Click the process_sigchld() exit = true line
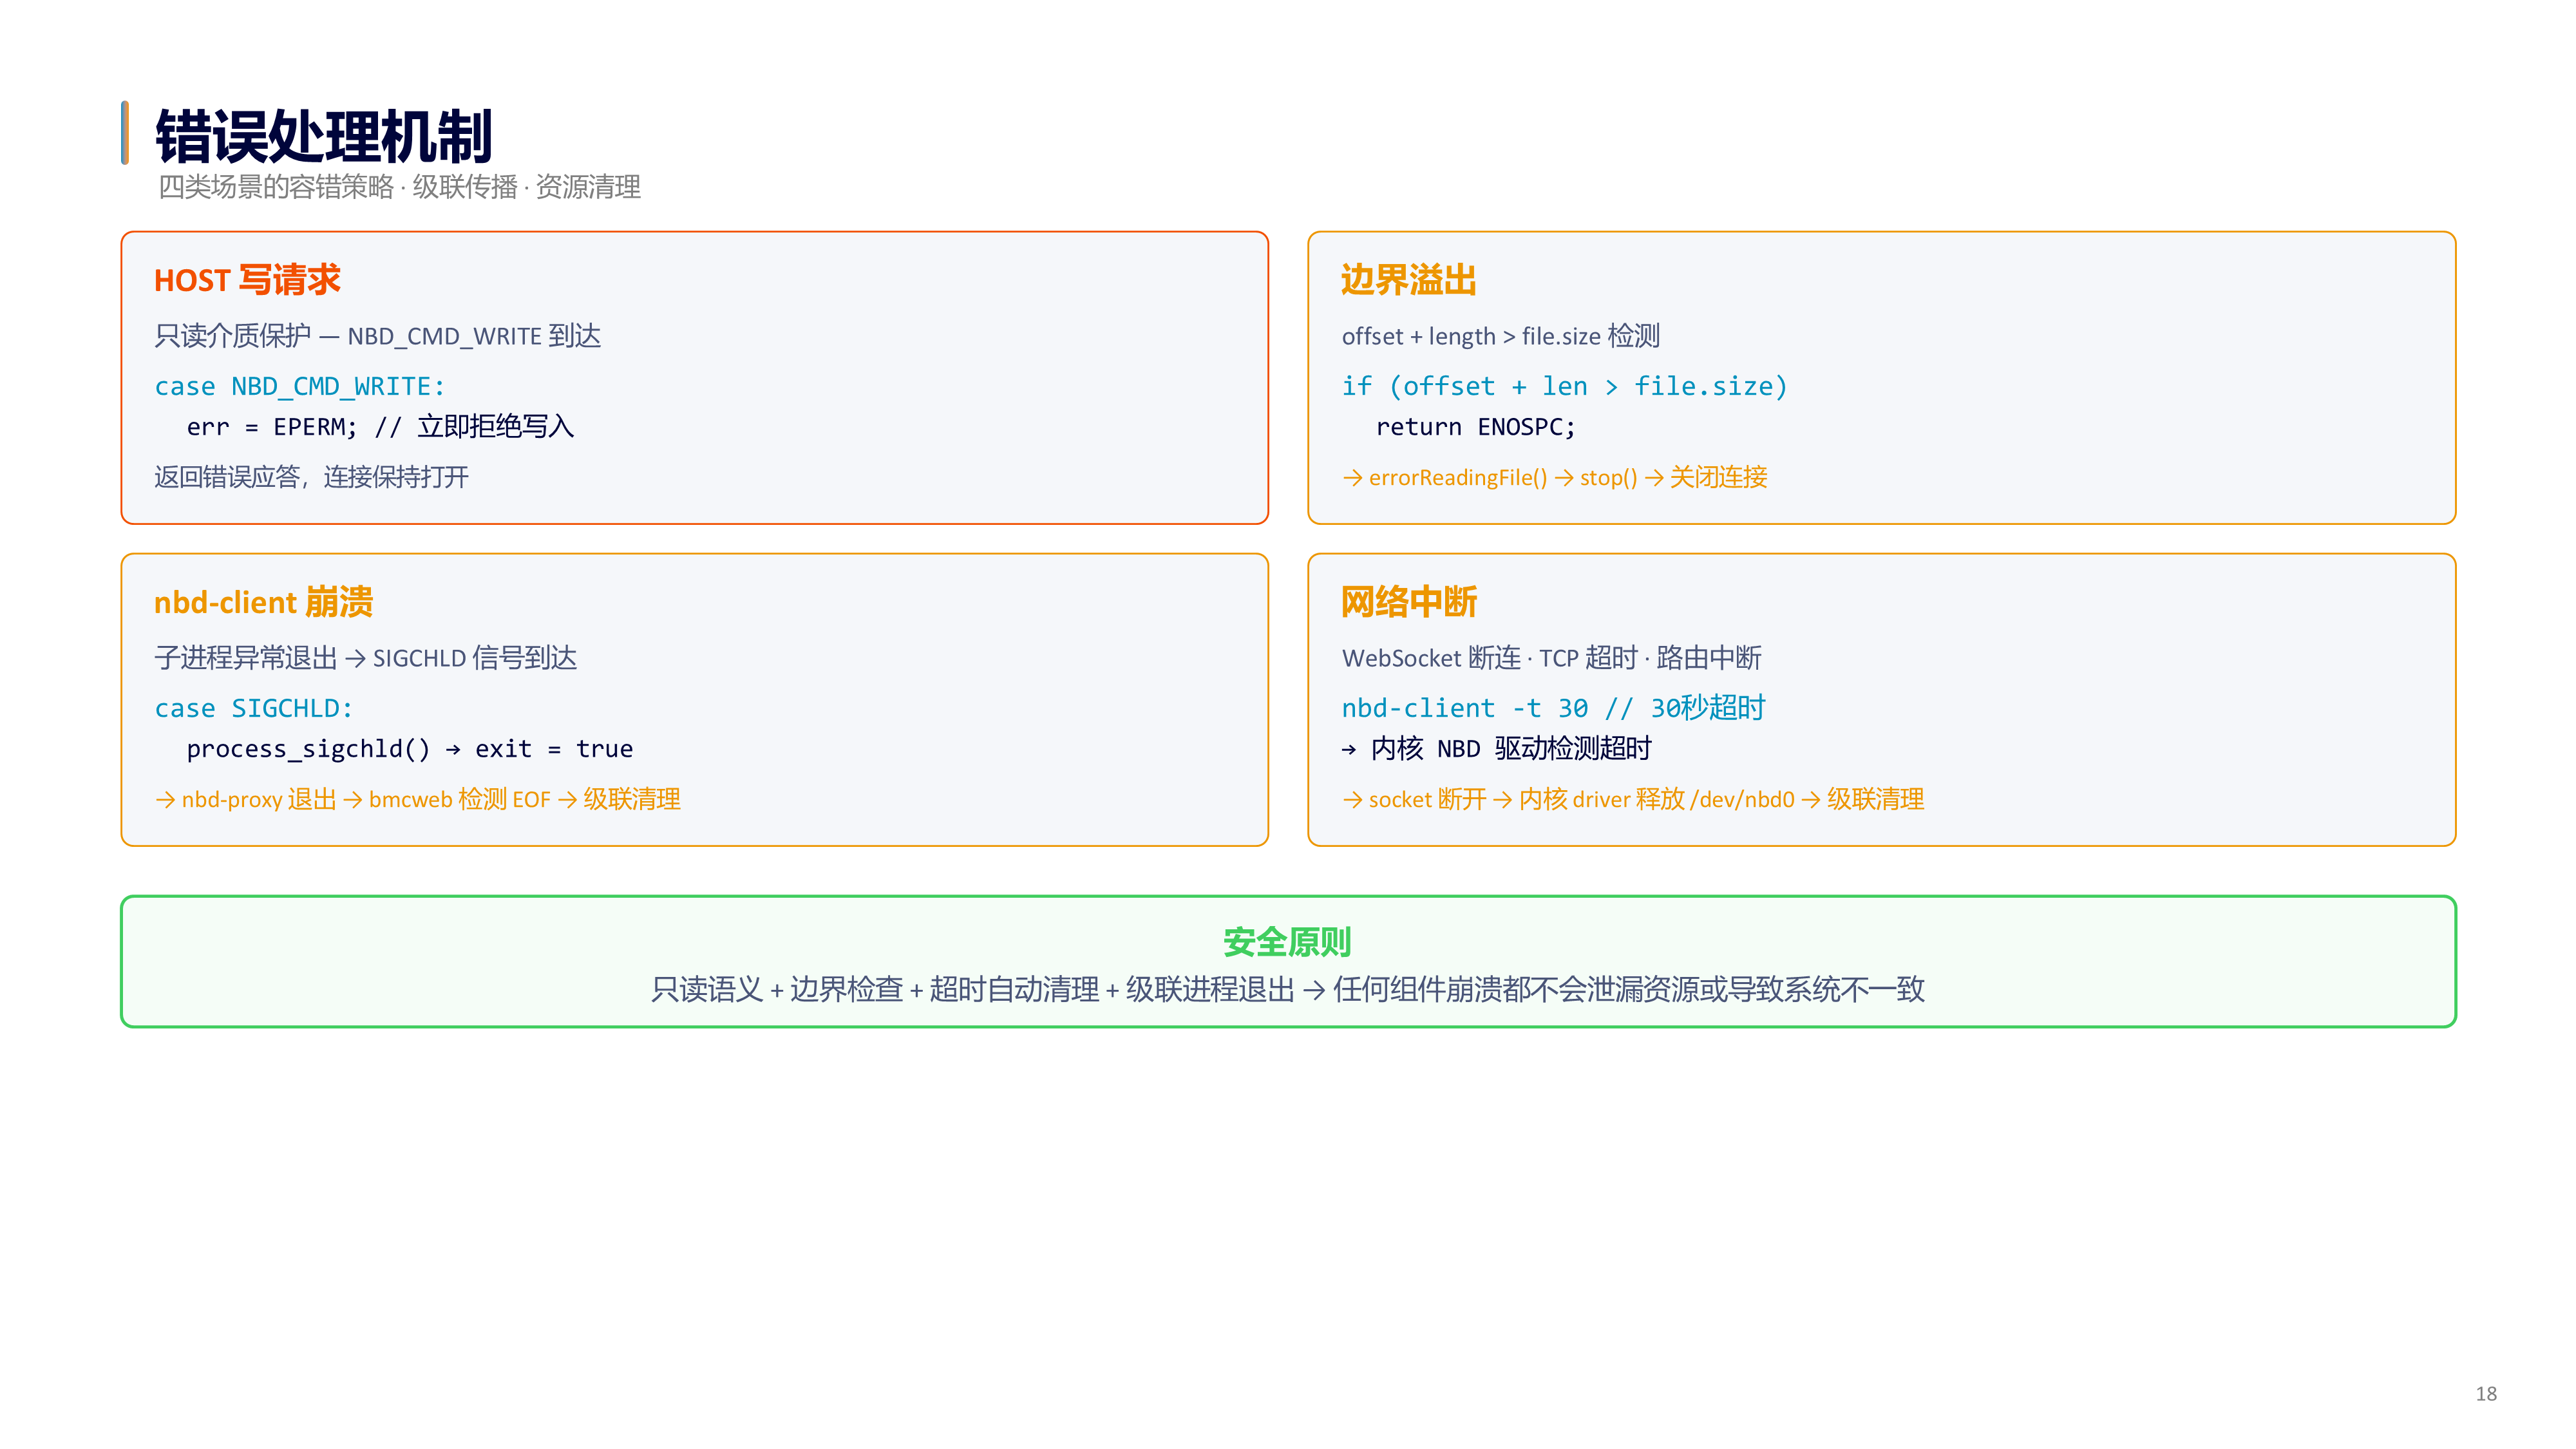 coord(409,749)
